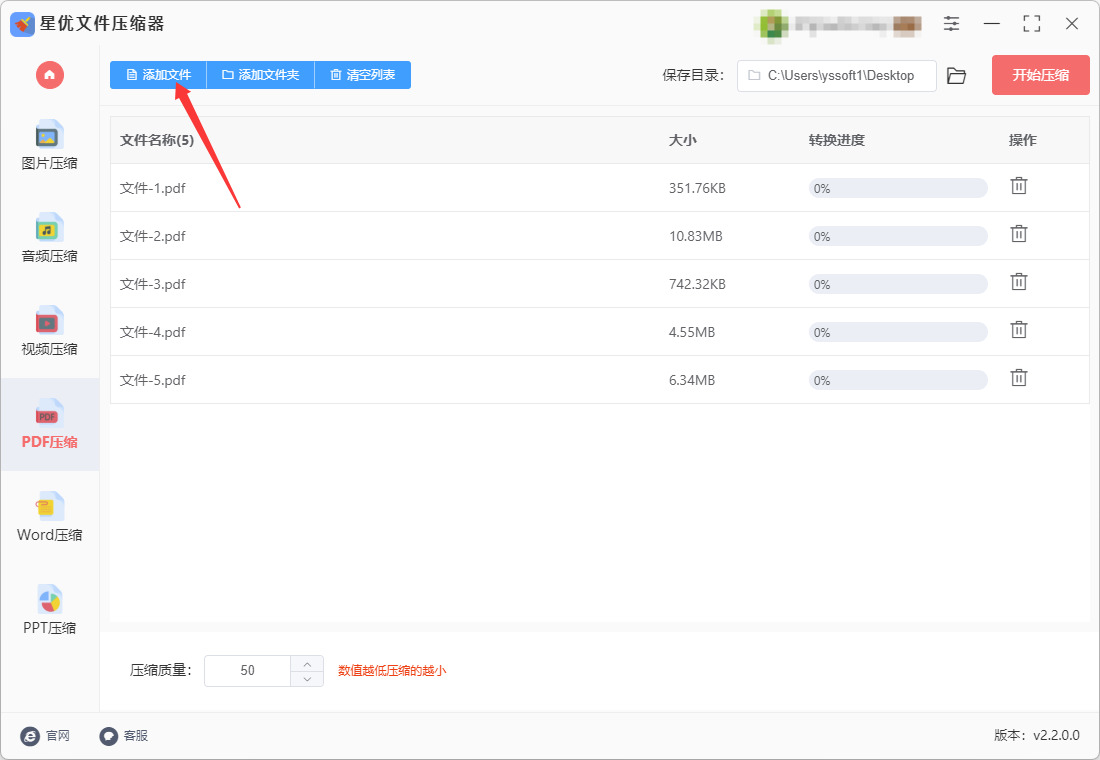1100x760 pixels.
Task: Click the 添加文件夹 add folder button
Action: coord(261,75)
